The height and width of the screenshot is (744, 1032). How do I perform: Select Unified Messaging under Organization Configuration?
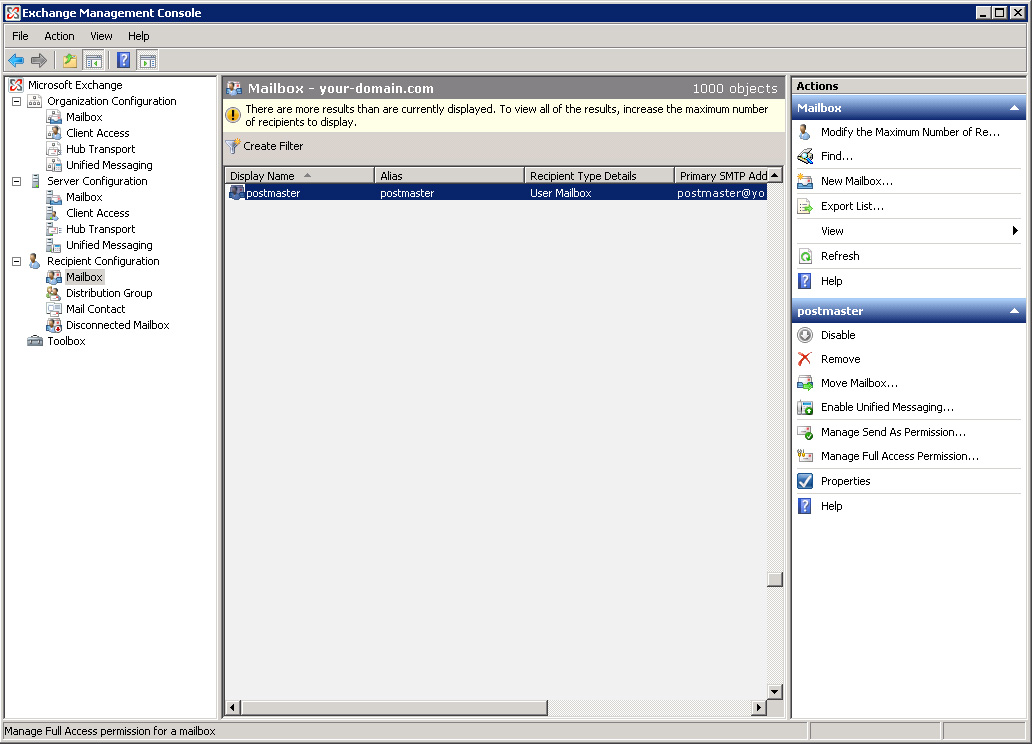[109, 165]
